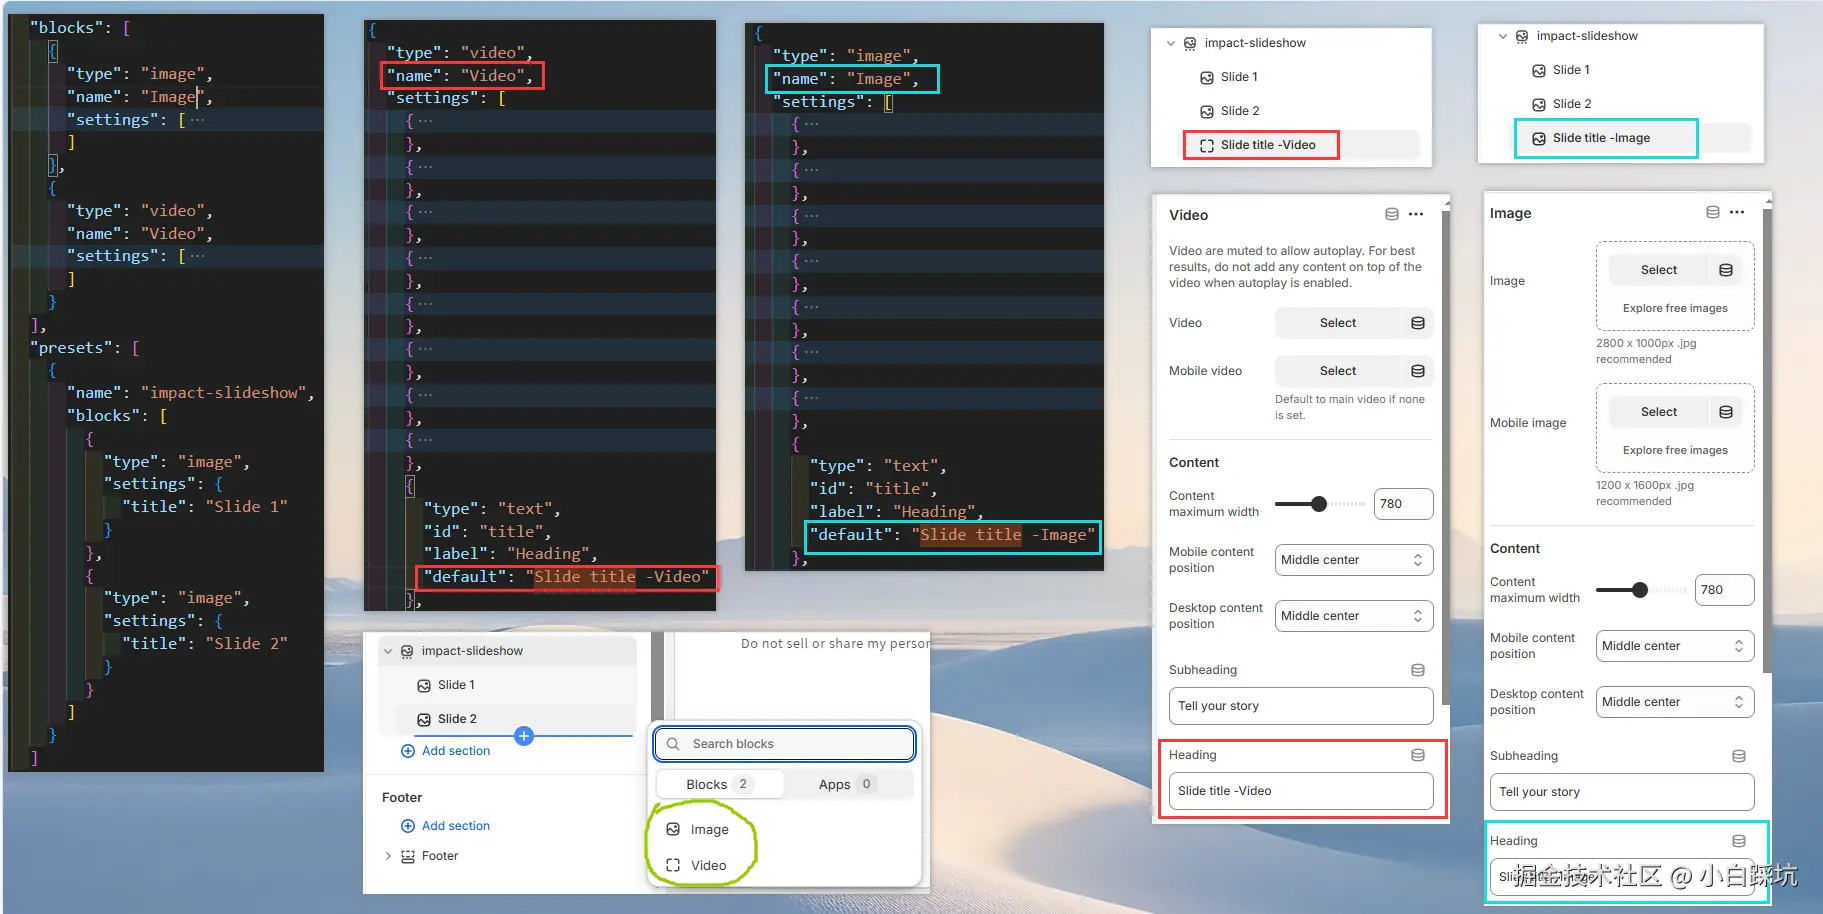
Task: Collapse impact-slideshow in the tree above Add section
Action: point(388,651)
